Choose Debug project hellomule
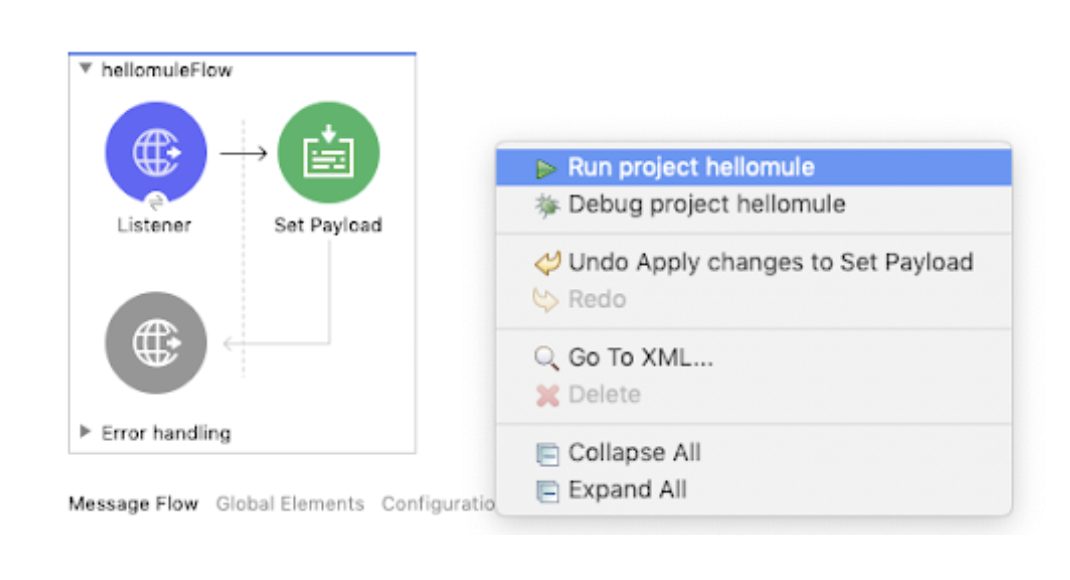Viewport: 1070px width, 580px height. tap(753, 204)
